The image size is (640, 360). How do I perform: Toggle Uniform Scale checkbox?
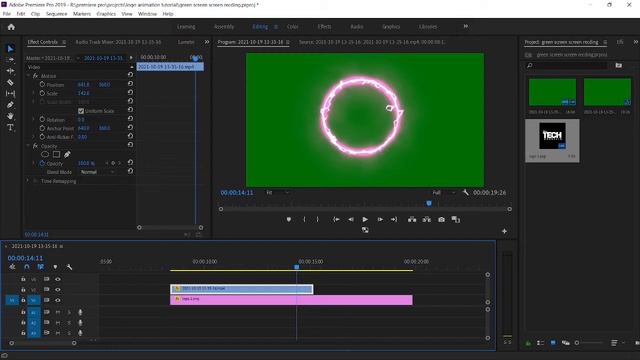click(81, 111)
